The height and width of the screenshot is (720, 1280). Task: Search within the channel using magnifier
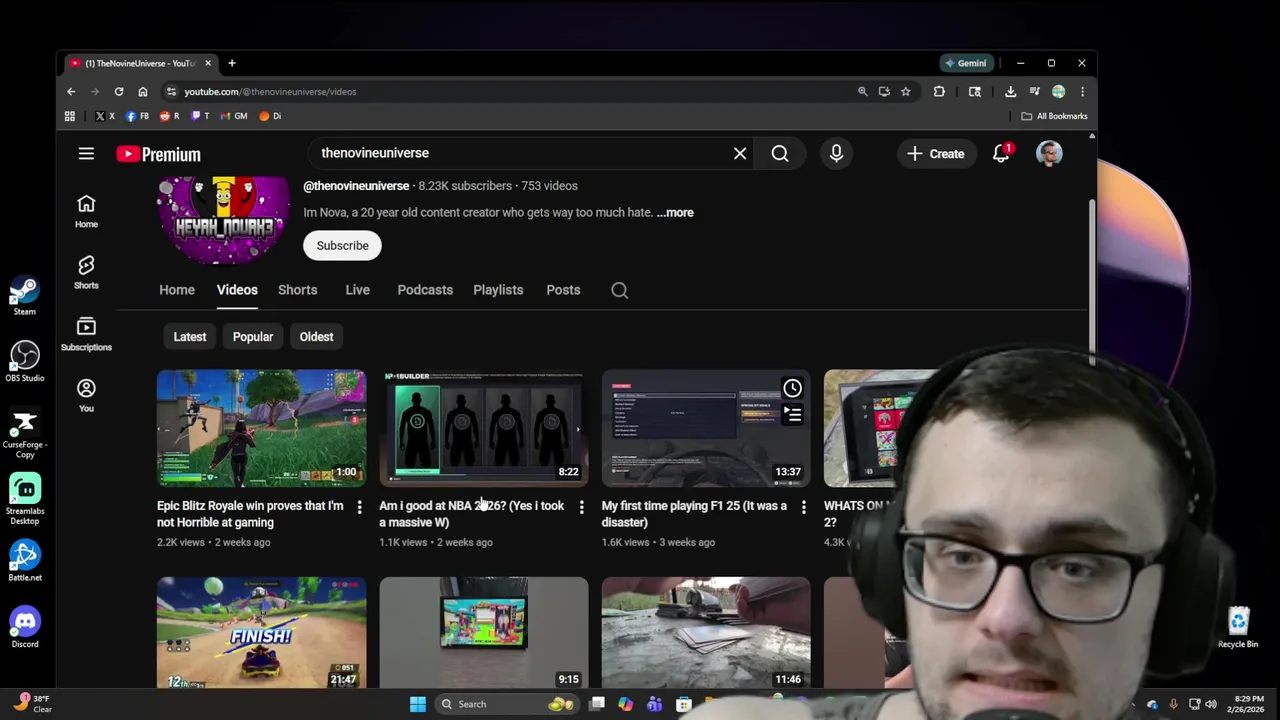pos(620,290)
